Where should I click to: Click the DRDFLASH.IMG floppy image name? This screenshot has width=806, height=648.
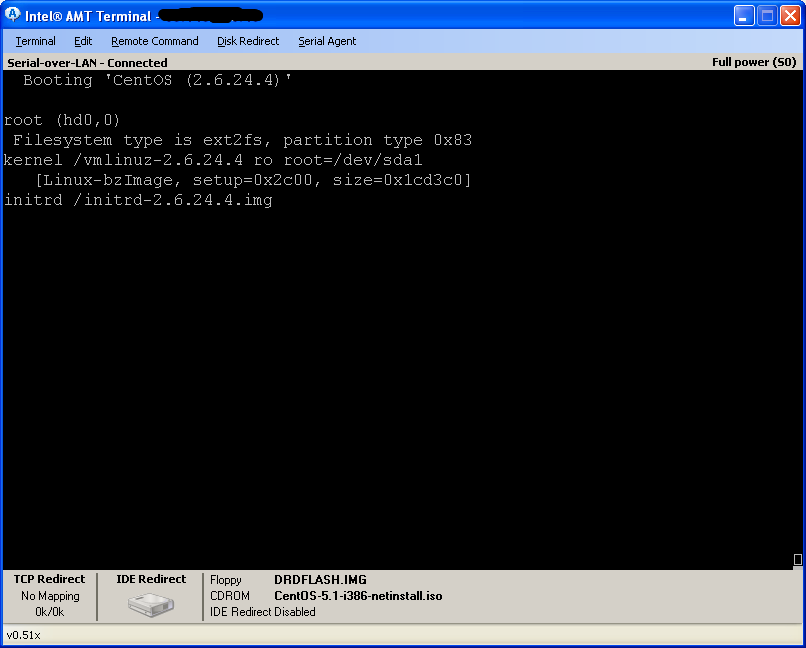pyautogui.click(x=320, y=580)
